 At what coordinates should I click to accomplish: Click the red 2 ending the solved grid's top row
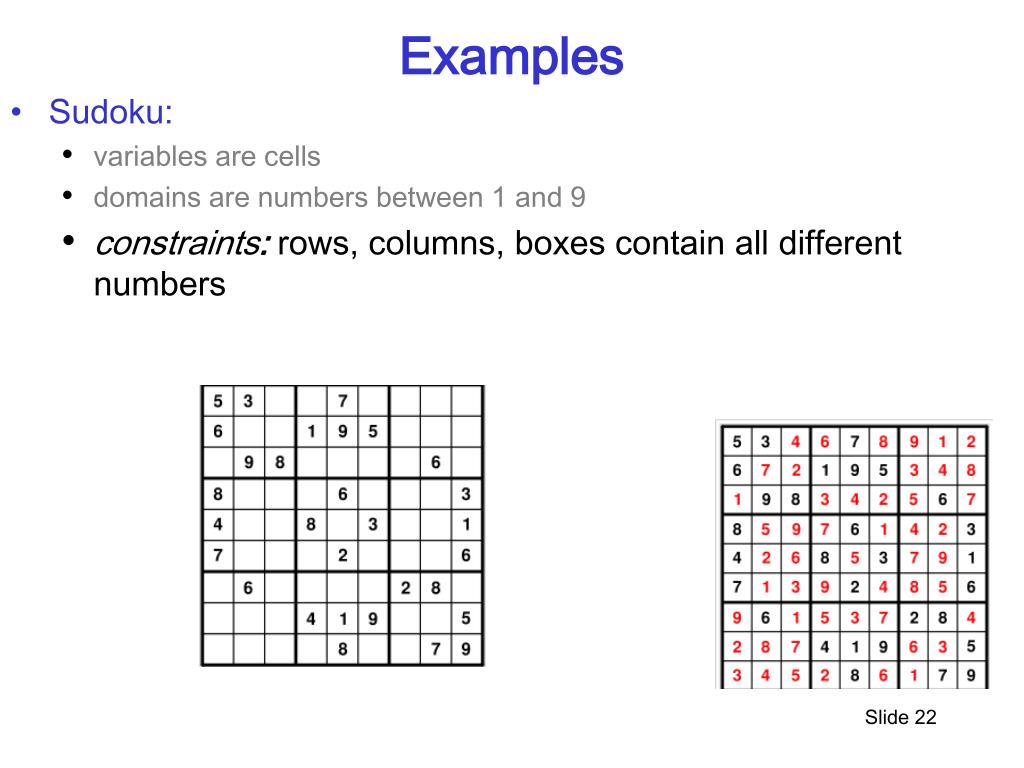coord(971,442)
